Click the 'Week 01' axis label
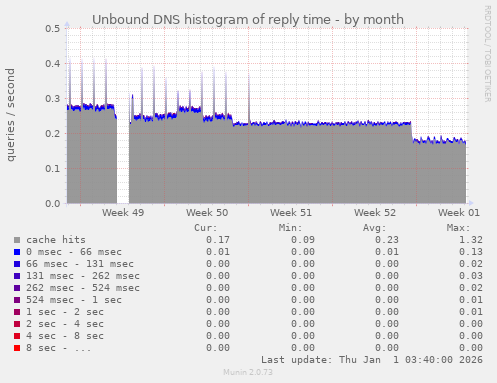 click(x=459, y=213)
